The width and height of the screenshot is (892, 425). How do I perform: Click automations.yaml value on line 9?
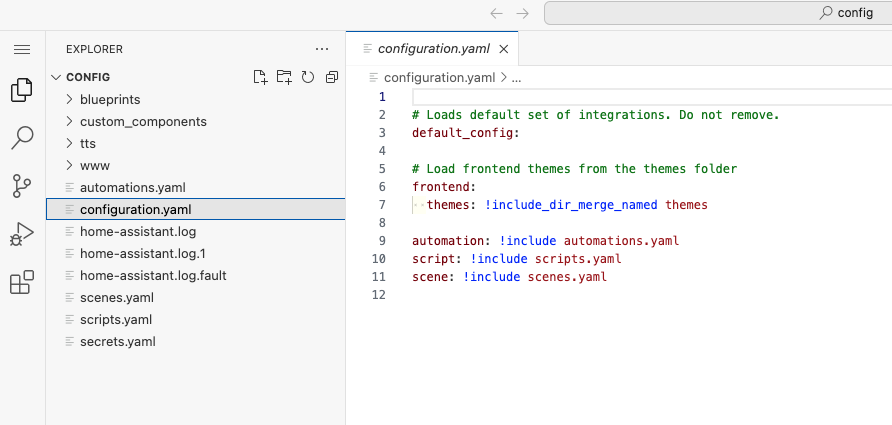click(622, 241)
